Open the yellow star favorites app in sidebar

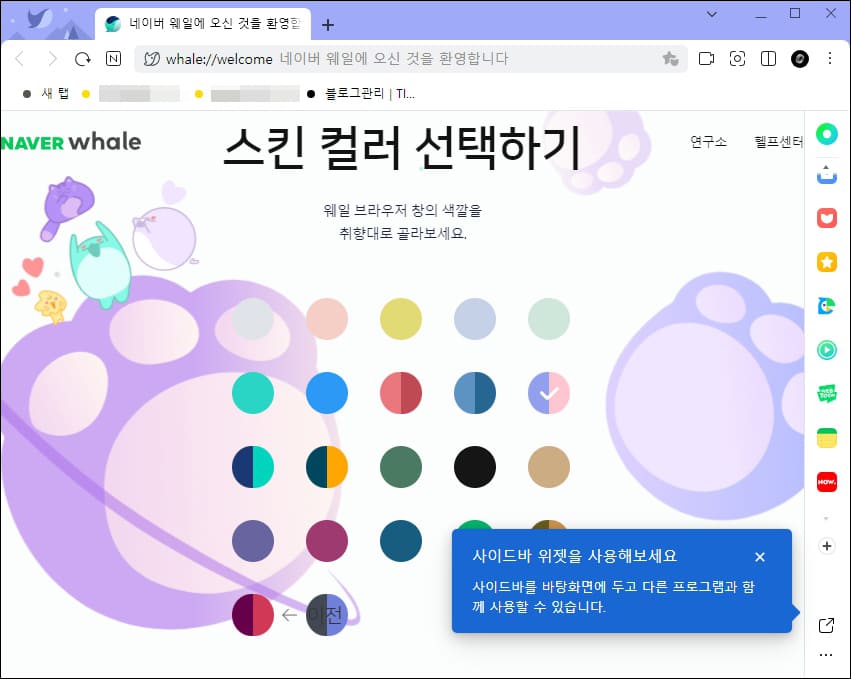coord(826,262)
